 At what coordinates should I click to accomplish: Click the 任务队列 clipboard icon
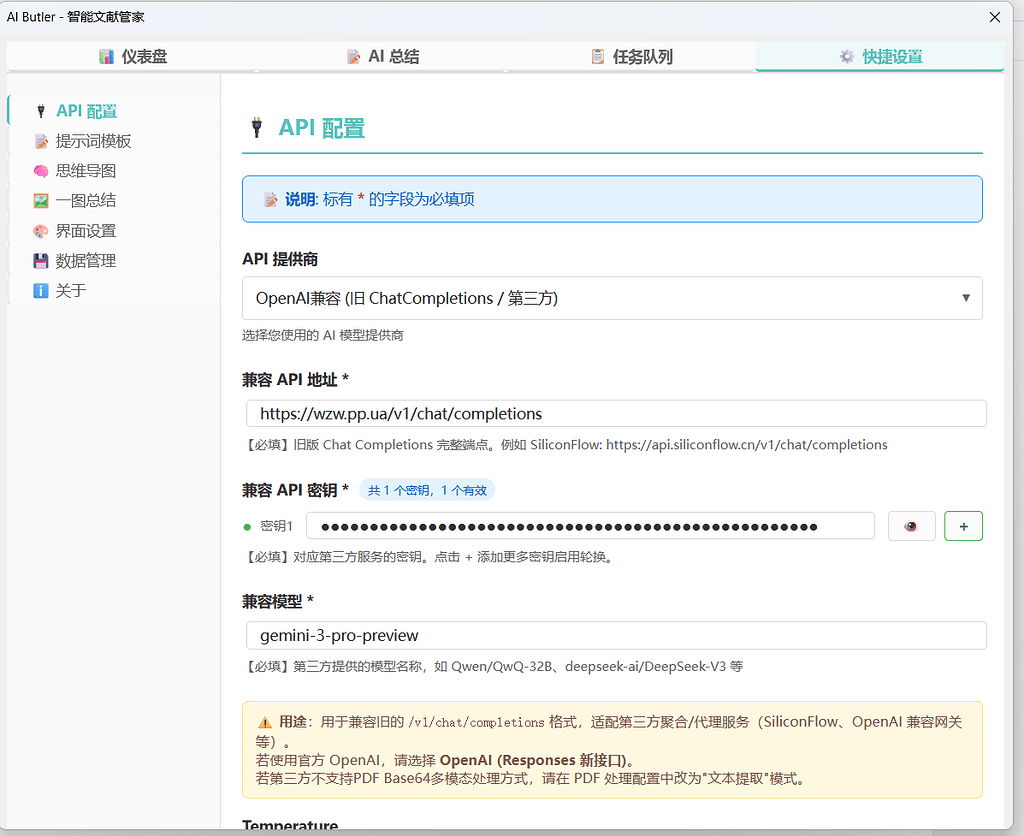click(x=598, y=57)
